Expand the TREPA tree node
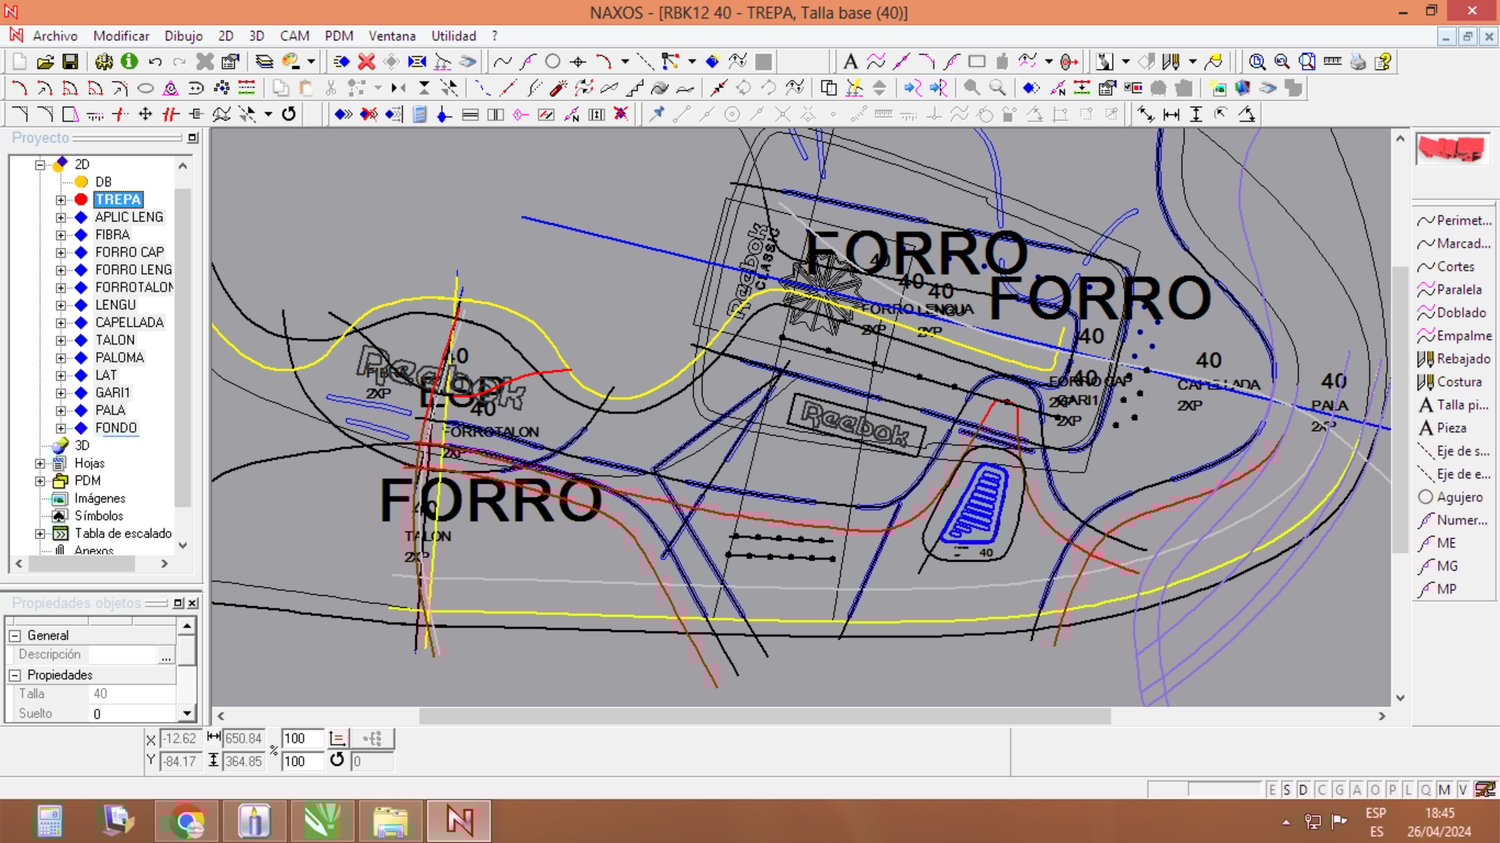The height and width of the screenshot is (843, 1500). 60,199
